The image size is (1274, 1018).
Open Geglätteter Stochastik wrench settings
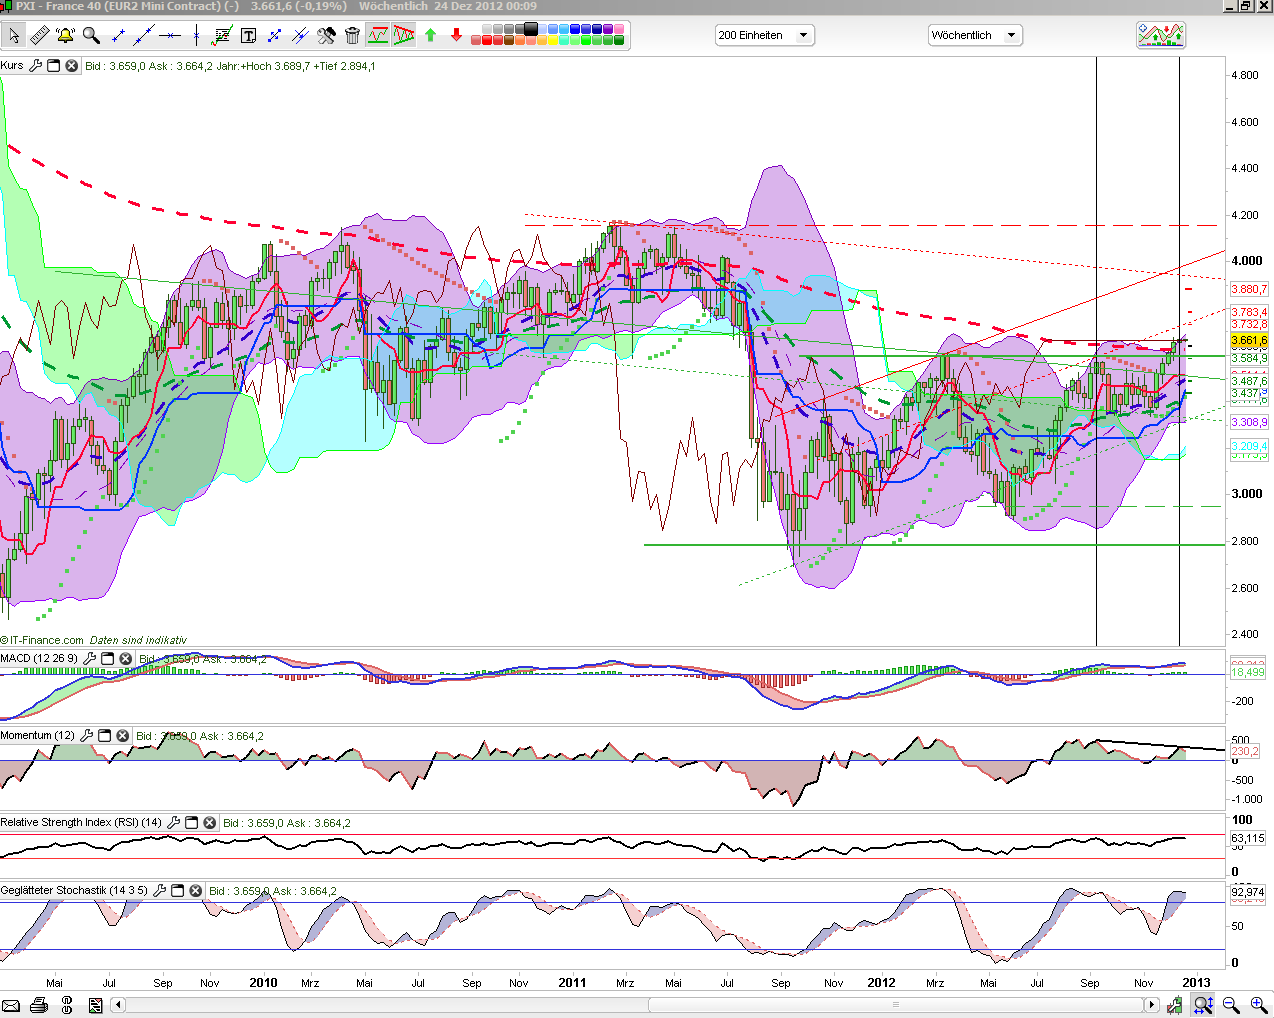pos(160,890)
